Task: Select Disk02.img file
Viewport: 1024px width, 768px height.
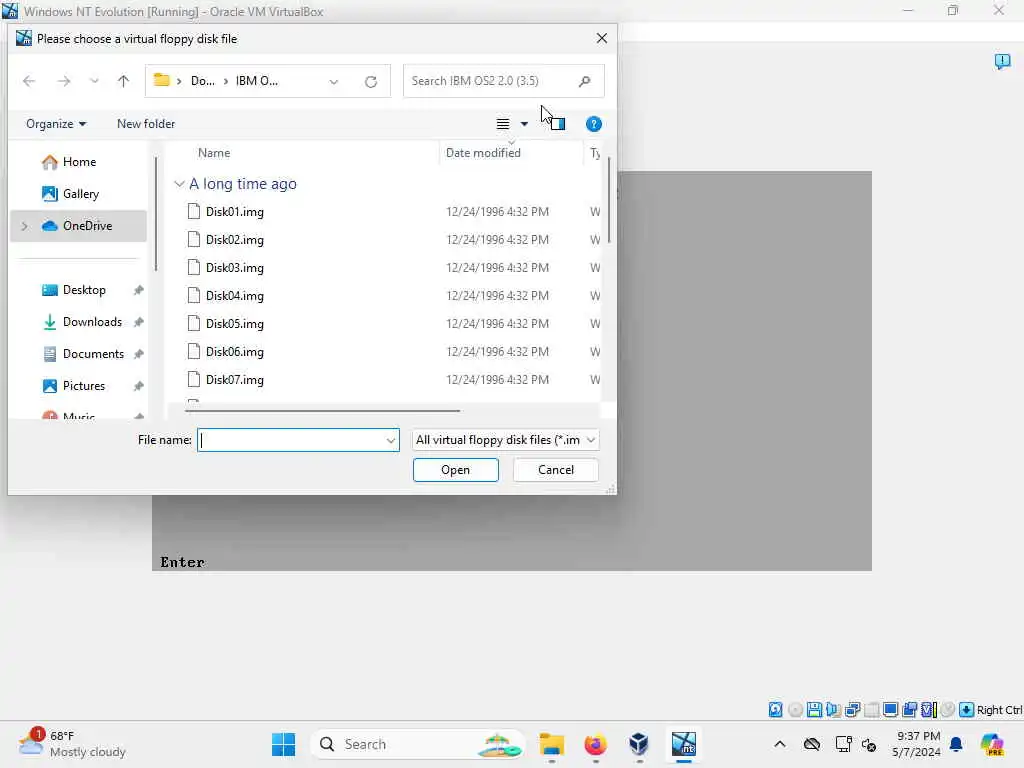Action: (x=234, y=240)
